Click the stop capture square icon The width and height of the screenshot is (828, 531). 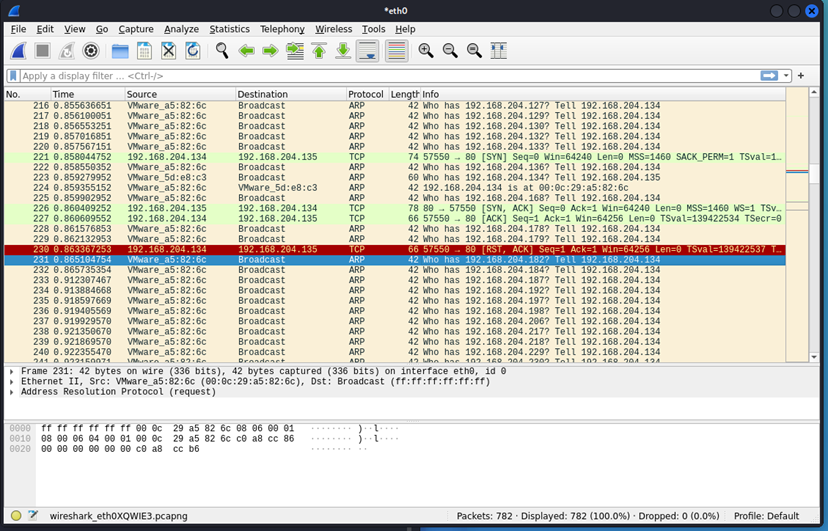click(42, 51)
